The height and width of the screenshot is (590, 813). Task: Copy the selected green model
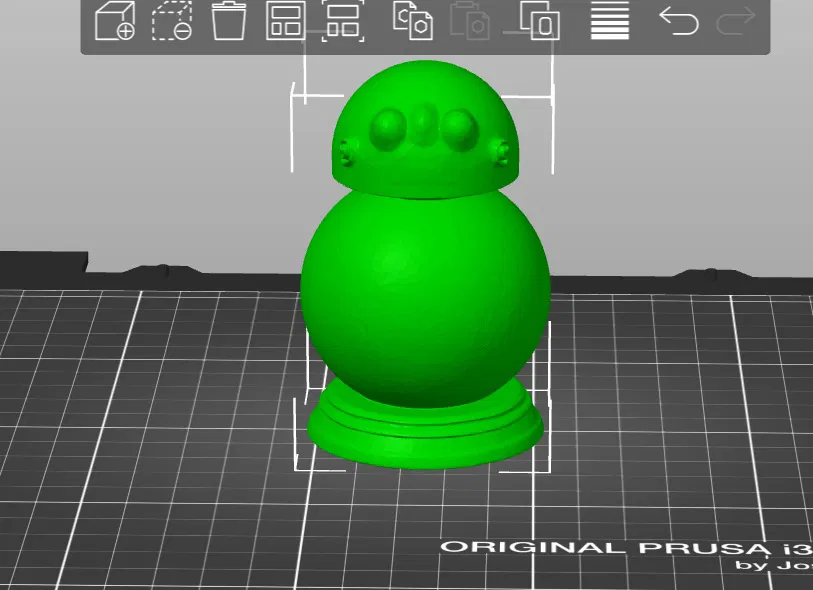(410, 25)
